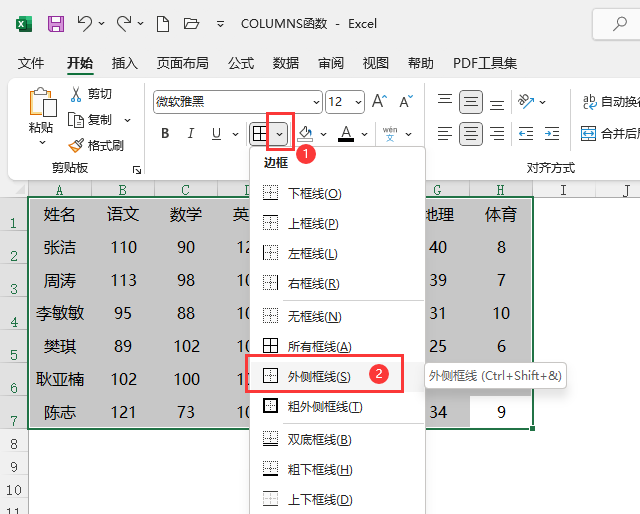The image size is (640, 514).
Task: Choose 上框线(P) top border
Action: (337, 223)
